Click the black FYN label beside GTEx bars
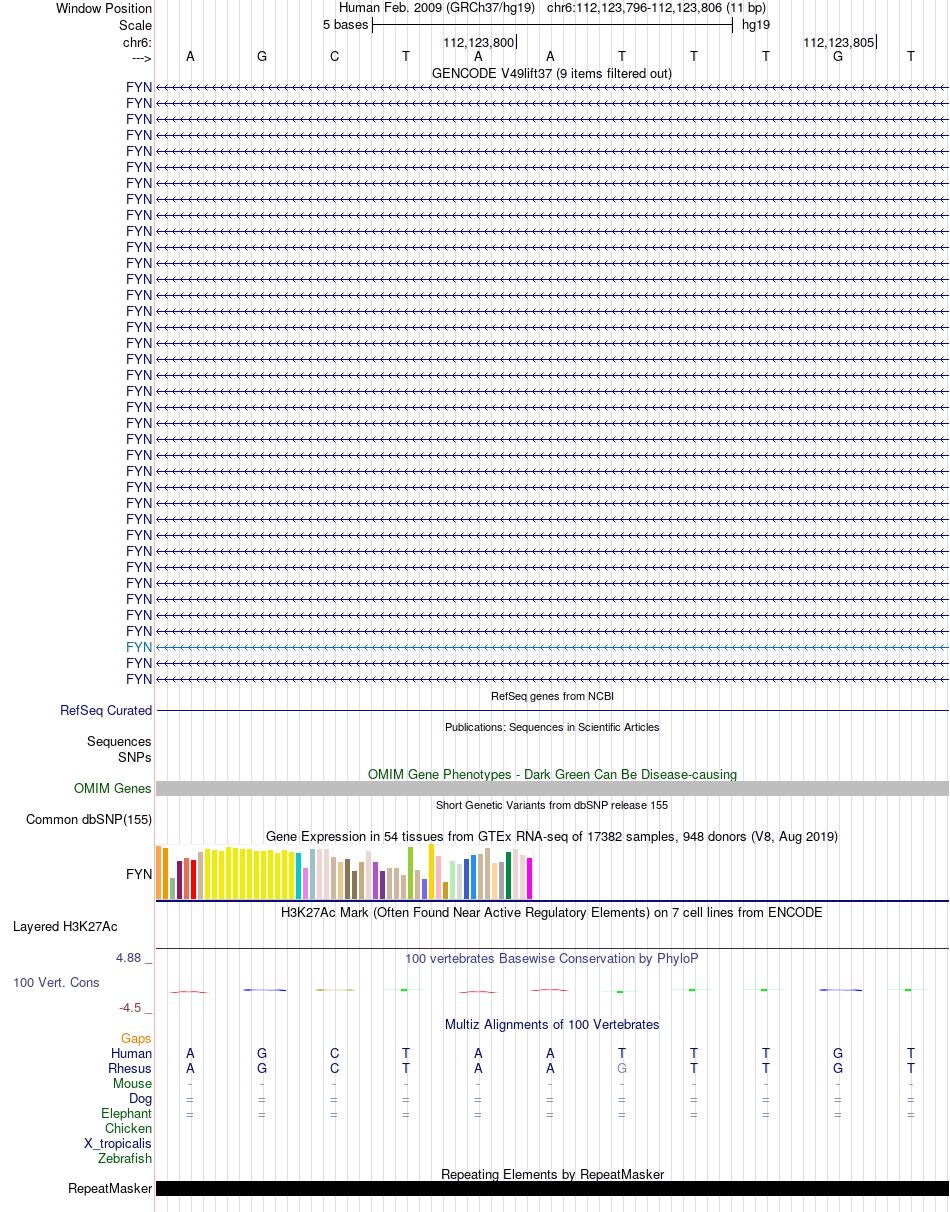Screen dimensions: 950x1212 [139, 874]
